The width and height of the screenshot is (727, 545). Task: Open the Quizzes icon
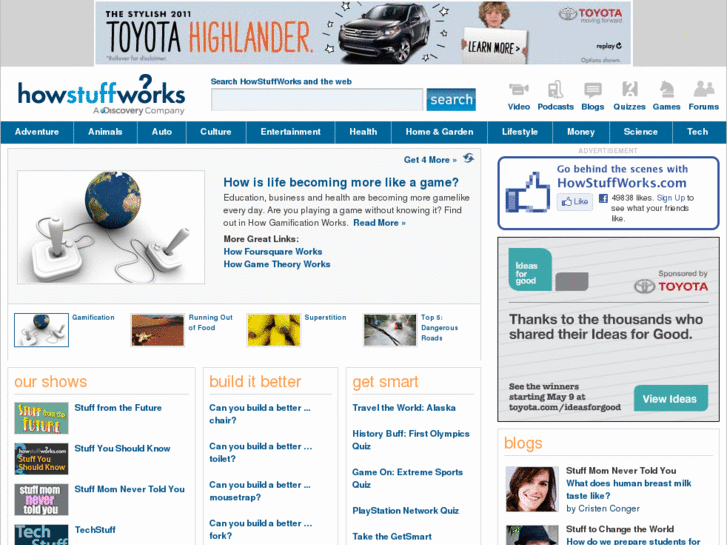pos(629,89)
